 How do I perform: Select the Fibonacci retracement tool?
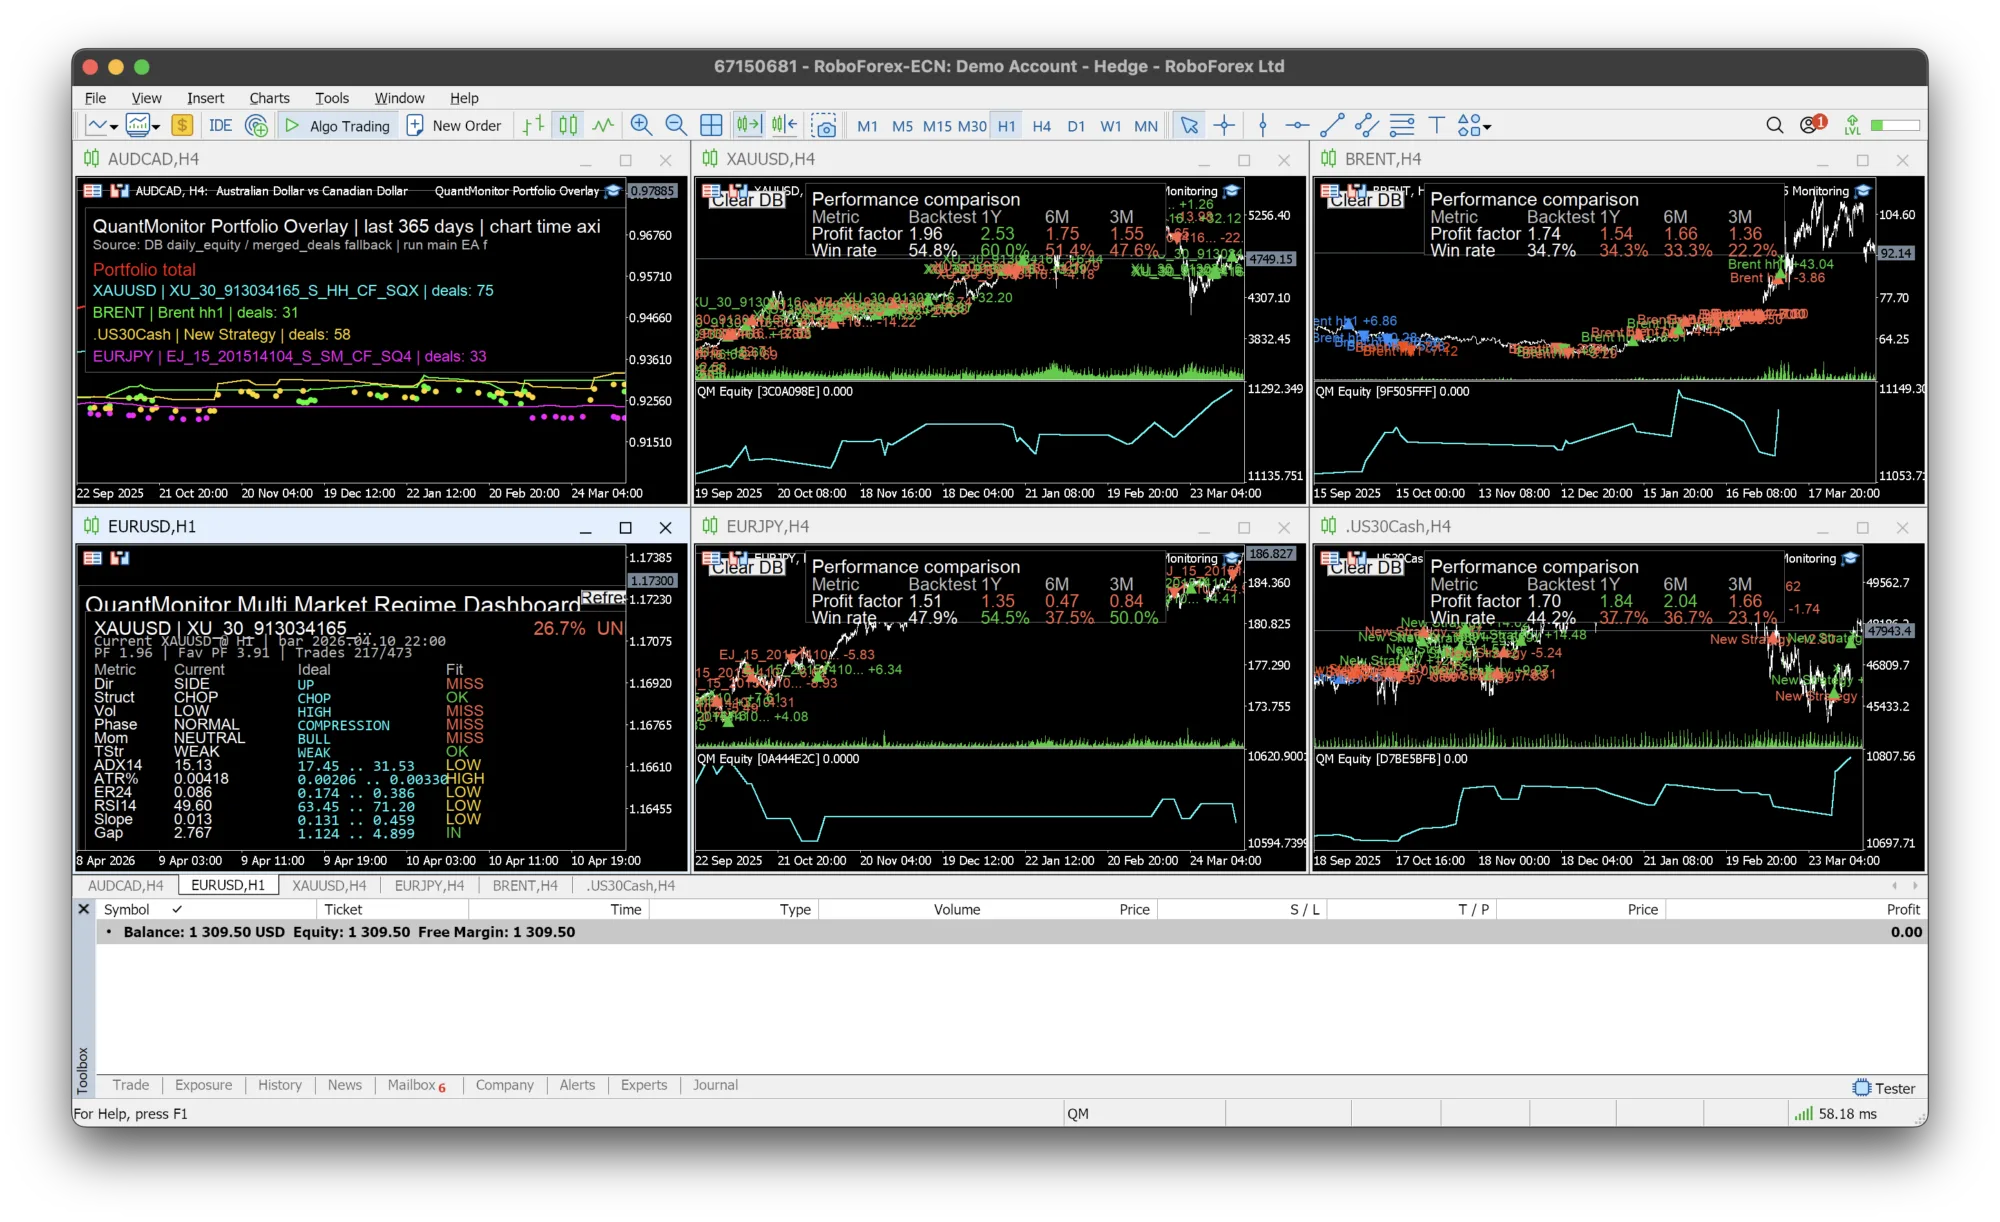(x=1402, y=125)
